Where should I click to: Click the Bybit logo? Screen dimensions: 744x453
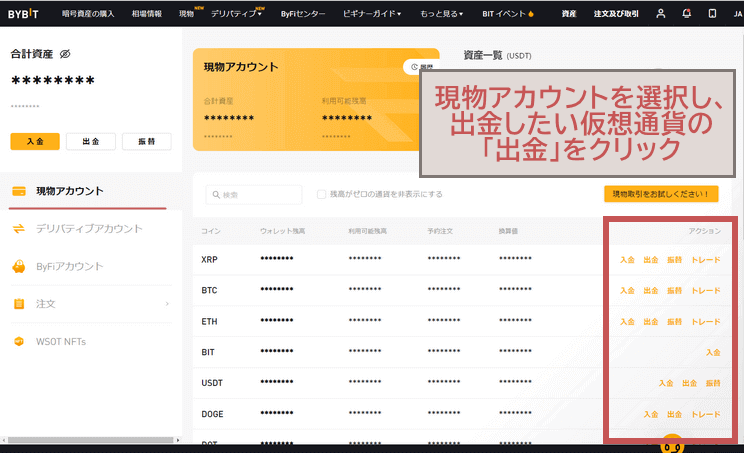(23, 14)
